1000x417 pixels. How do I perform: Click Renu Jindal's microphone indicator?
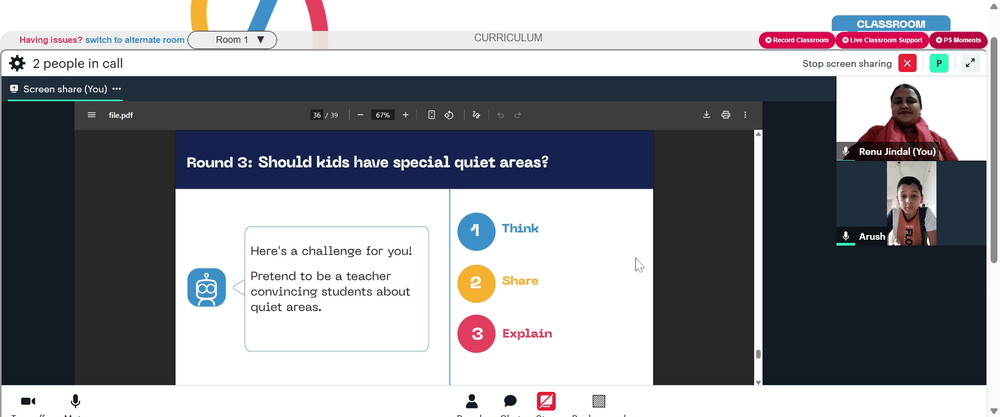coord(846,151)
